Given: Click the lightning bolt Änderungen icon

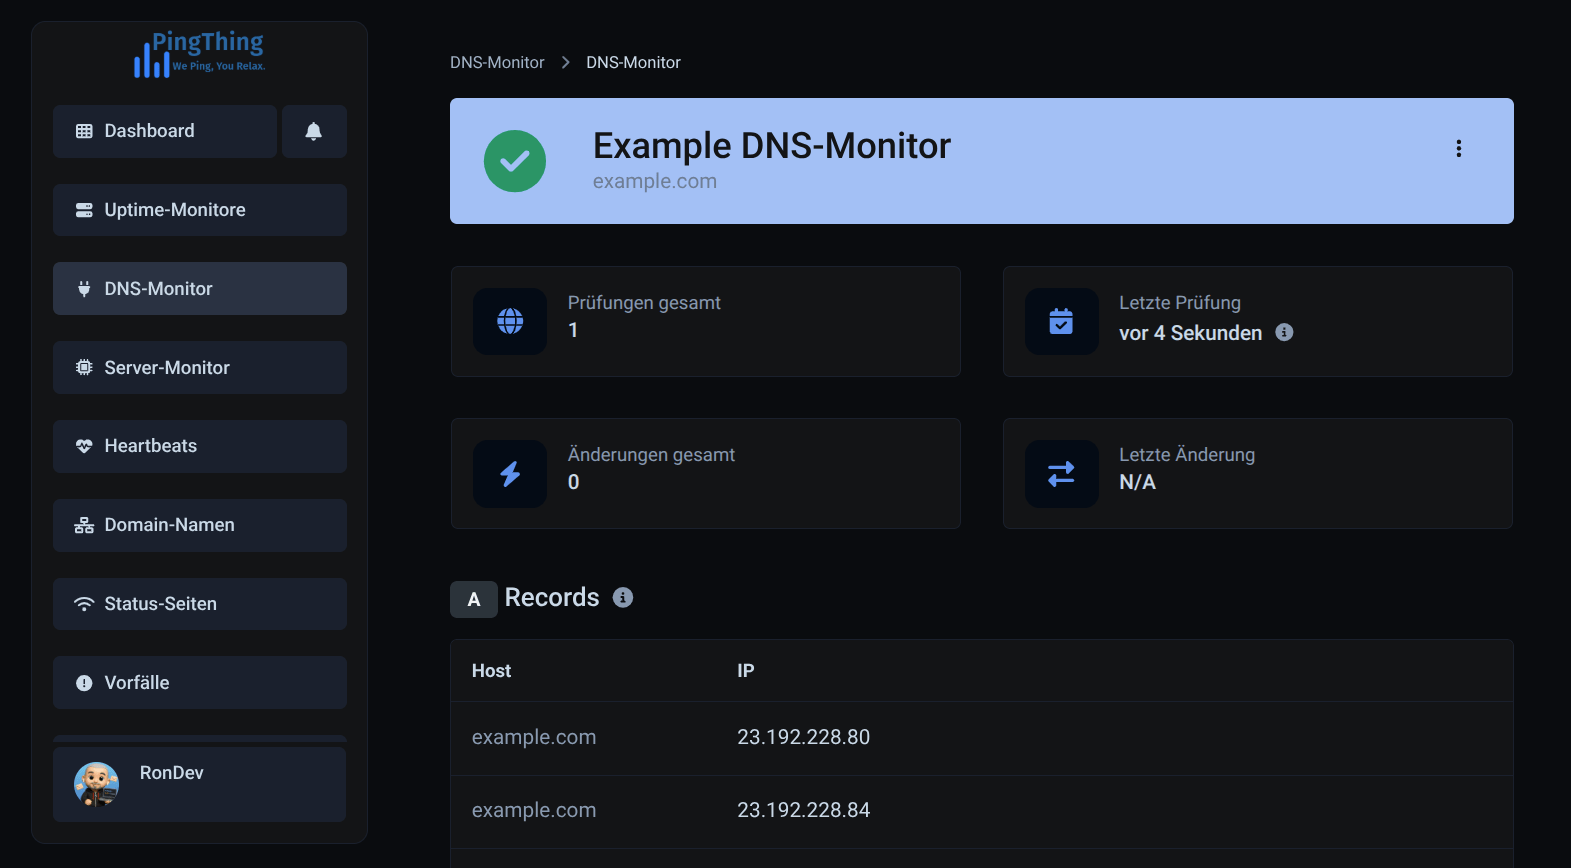Looking at the screenshot, I should tap(510, 473).
